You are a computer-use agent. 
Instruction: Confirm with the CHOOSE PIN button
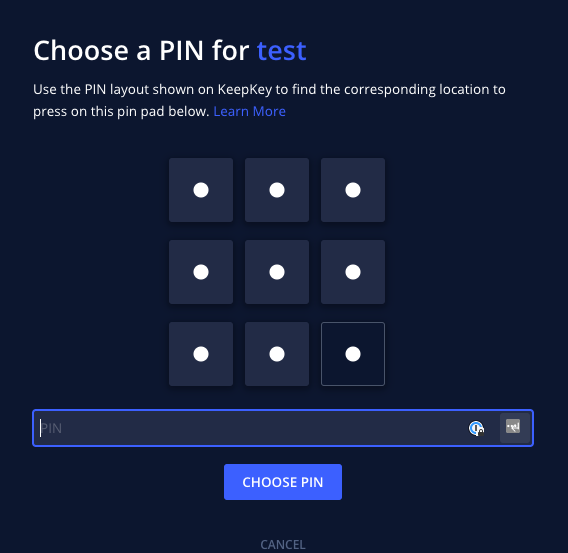[283, 482]
